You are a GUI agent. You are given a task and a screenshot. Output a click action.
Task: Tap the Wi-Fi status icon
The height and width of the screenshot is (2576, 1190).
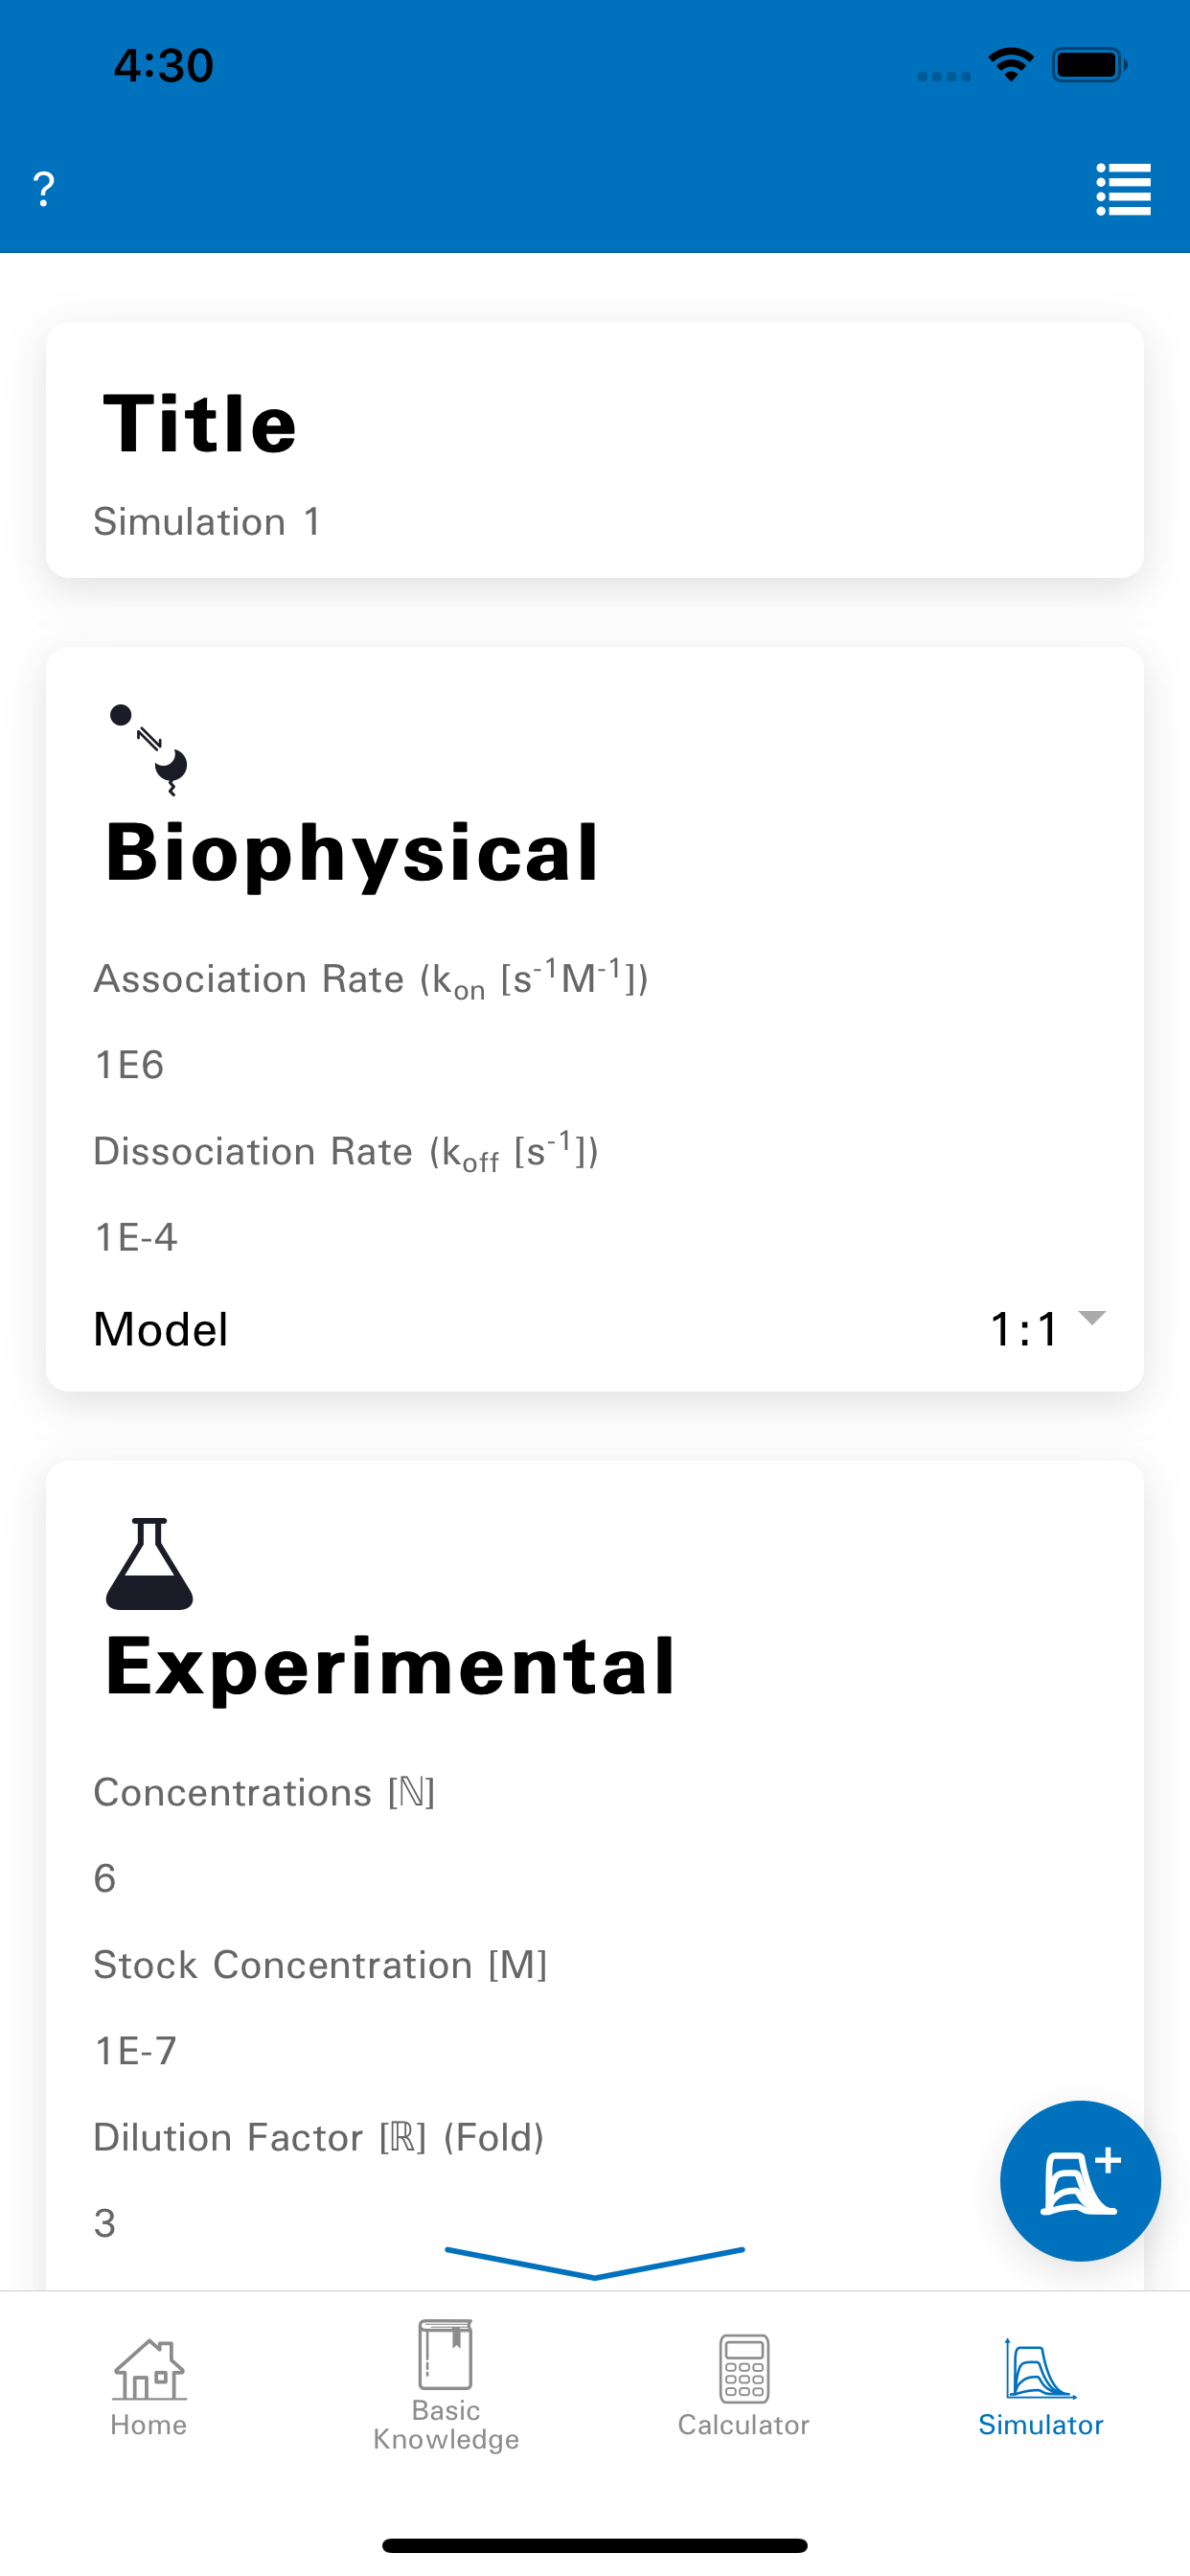[1011, 65]
